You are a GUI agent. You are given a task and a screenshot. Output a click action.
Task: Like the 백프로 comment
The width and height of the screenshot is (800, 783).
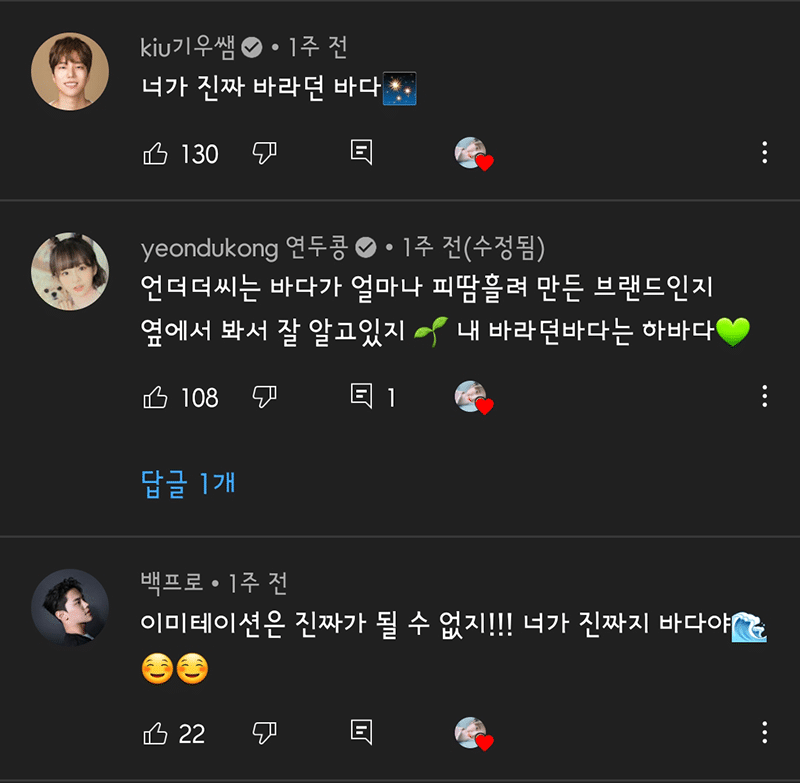tap(156, 733)
